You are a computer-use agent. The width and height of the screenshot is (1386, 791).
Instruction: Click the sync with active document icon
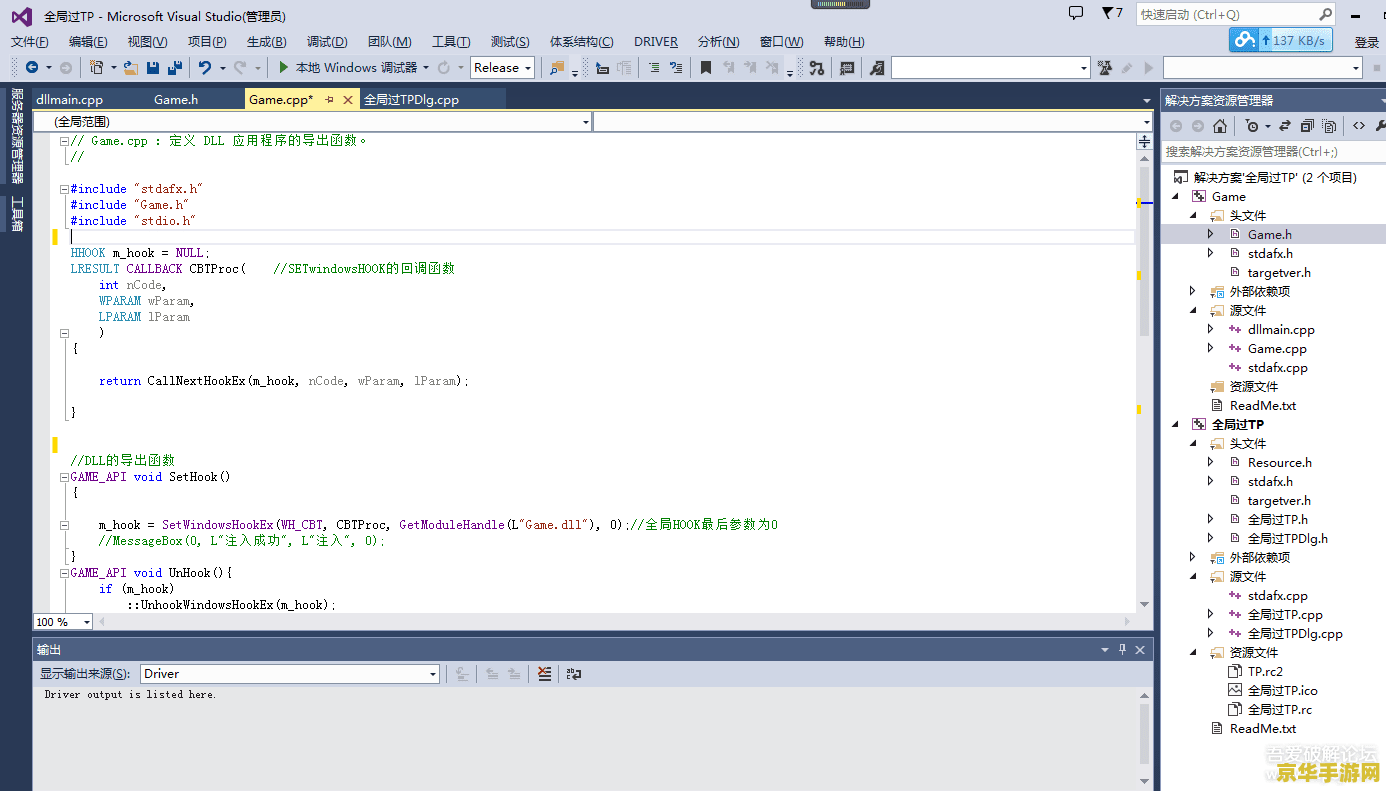1285,126
